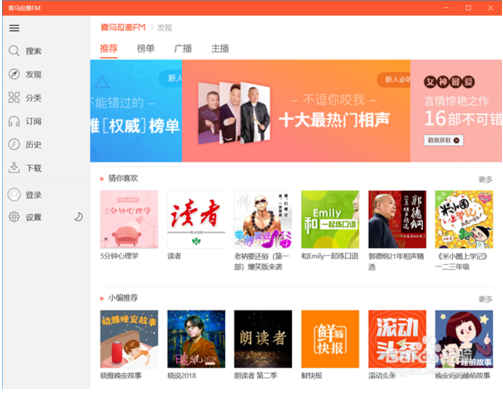Switch to the 广播 tab
The image size is (503, 399).
(183, 49)
